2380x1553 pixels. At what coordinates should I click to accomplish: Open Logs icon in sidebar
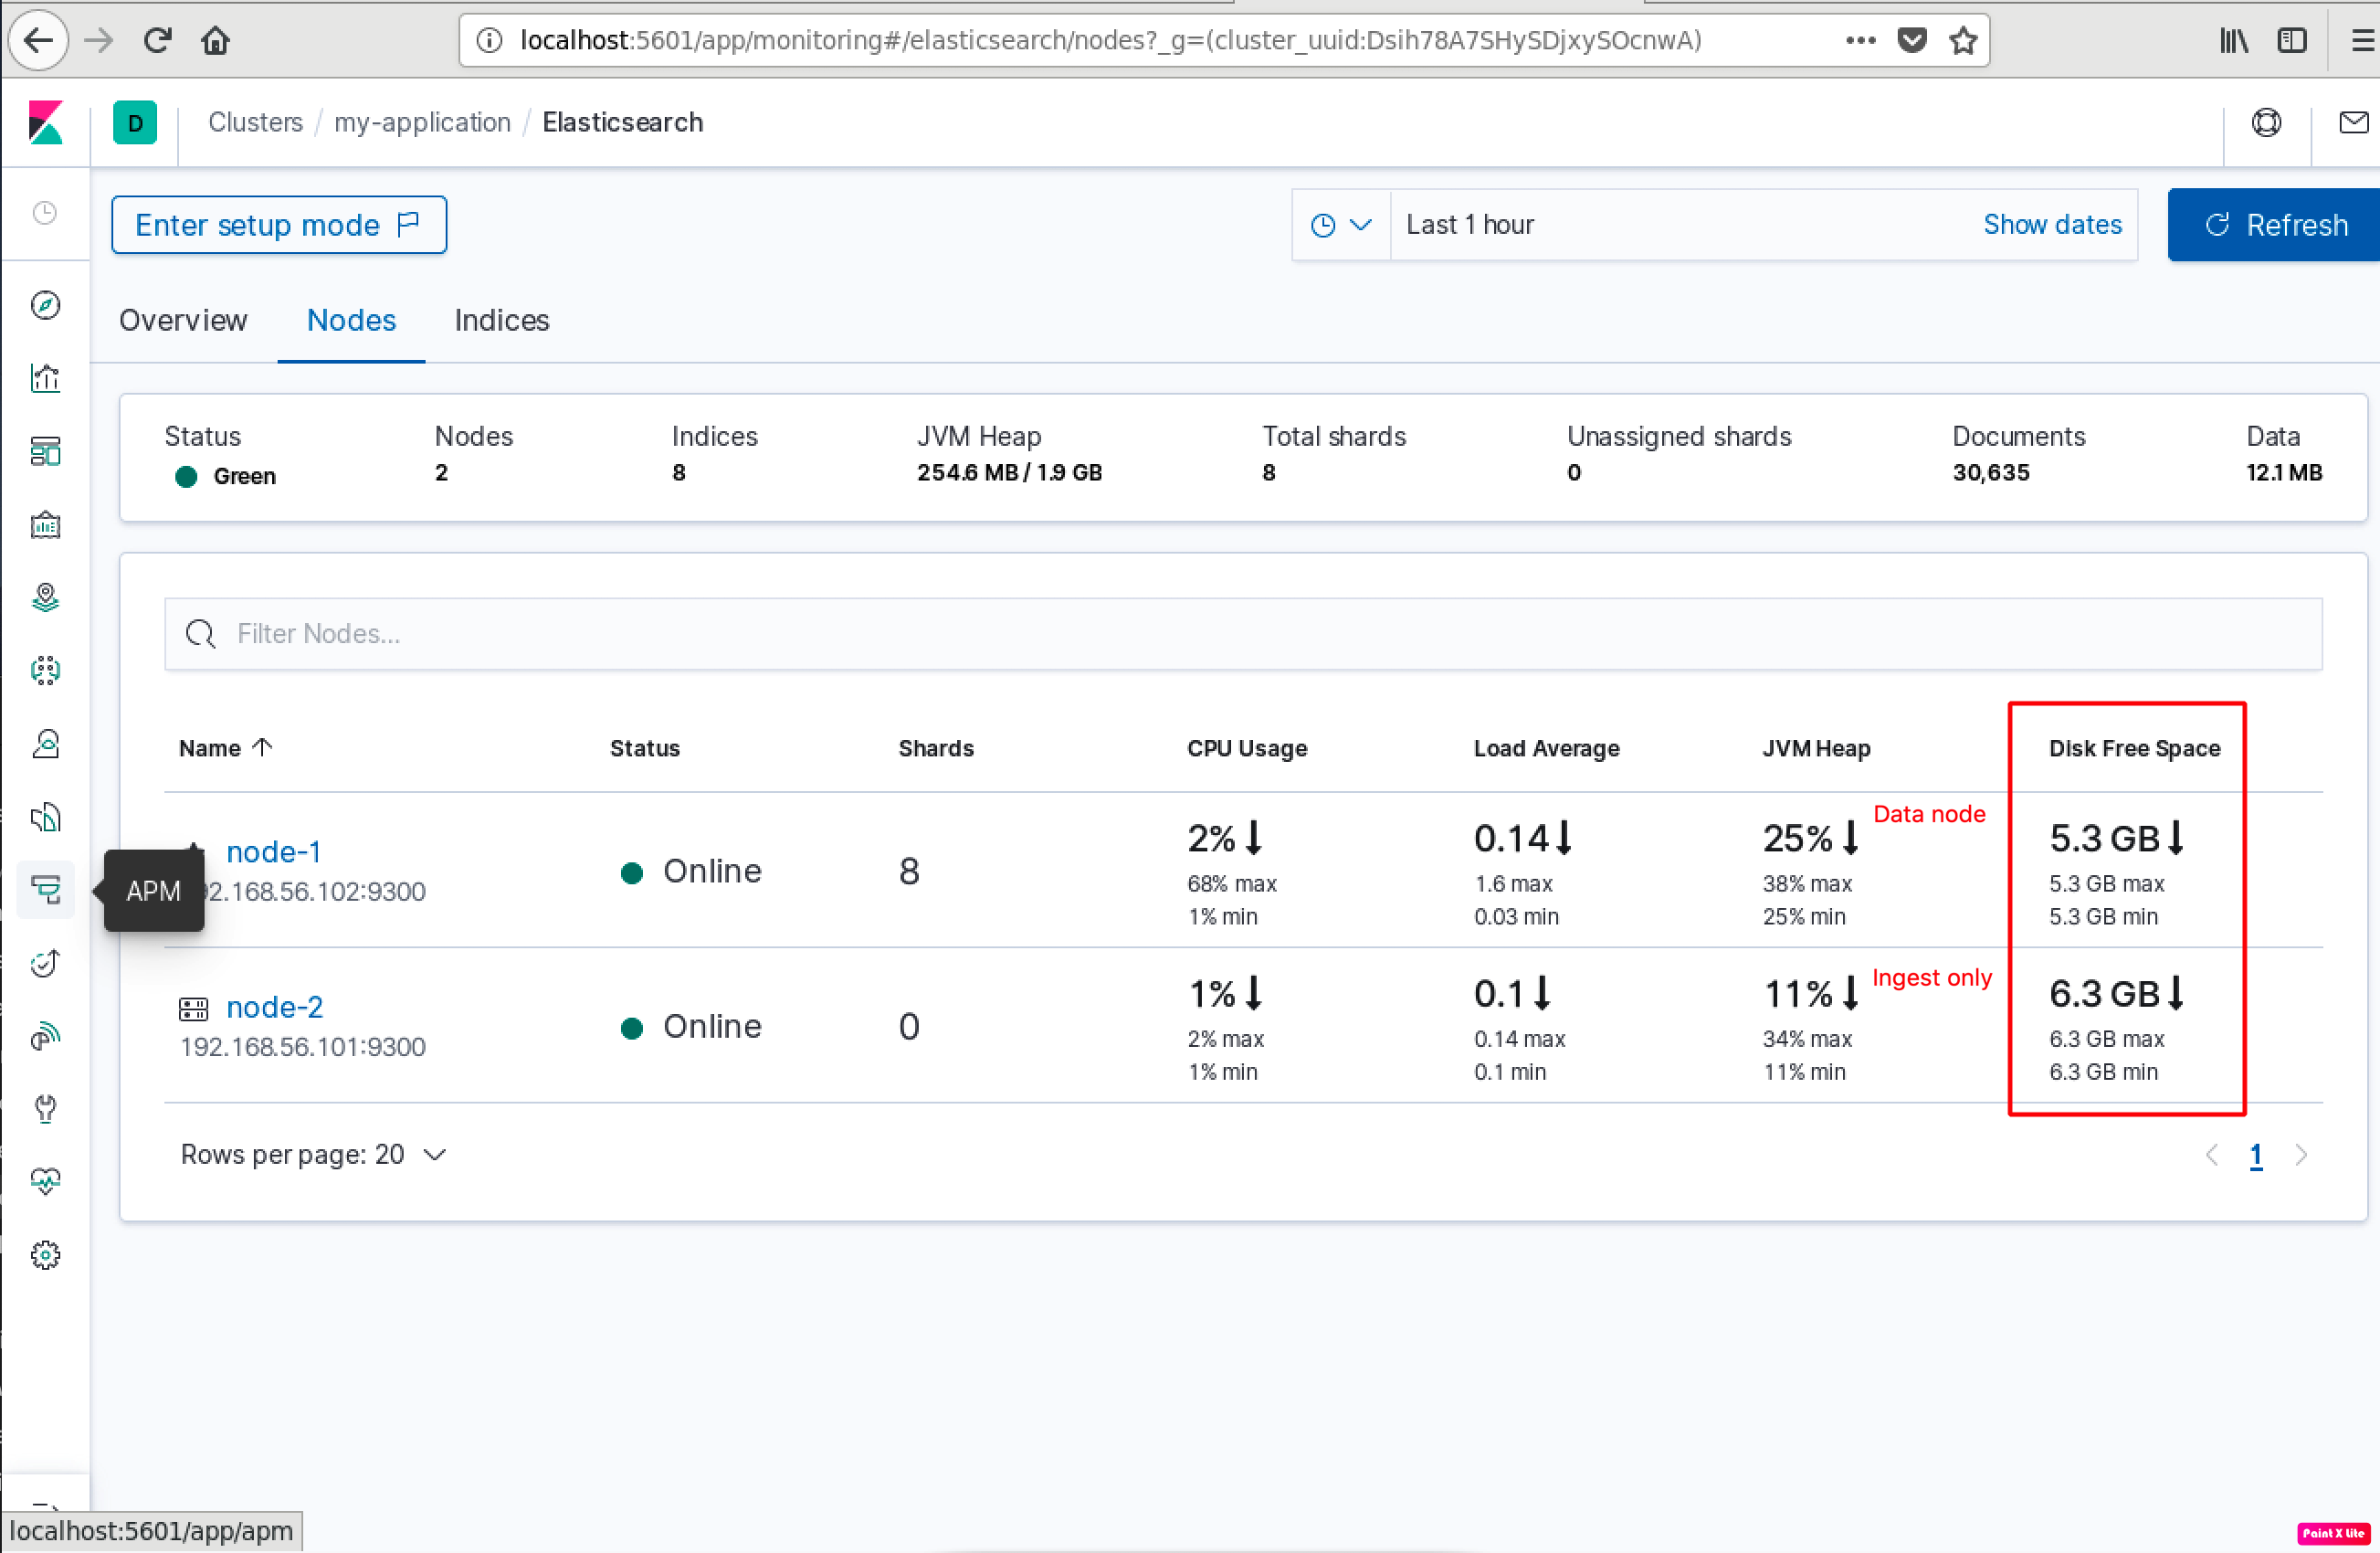(45, 817)
